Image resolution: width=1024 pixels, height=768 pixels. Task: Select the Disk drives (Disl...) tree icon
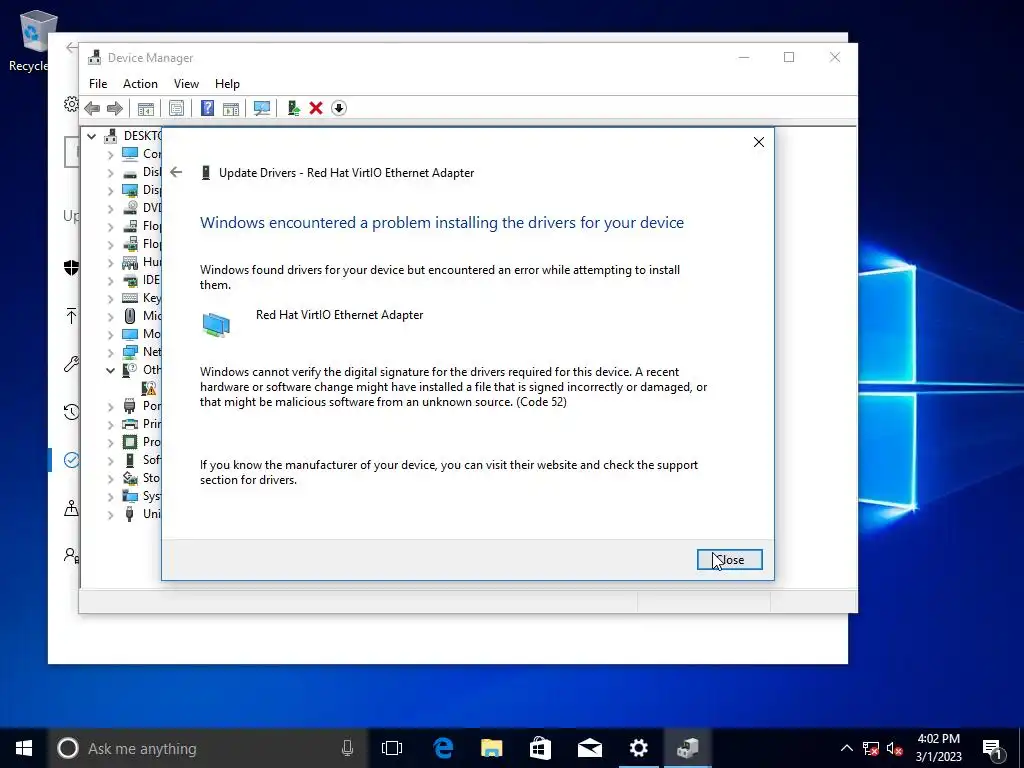(x=130, y=172)
